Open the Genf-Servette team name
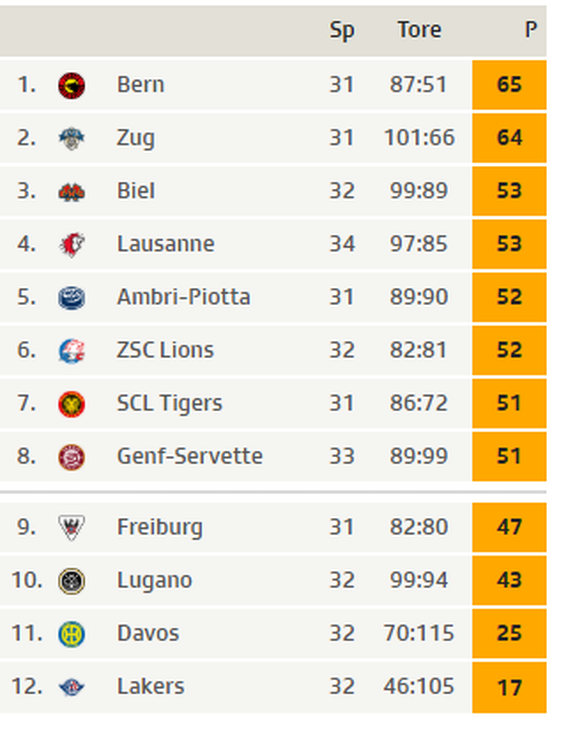This screenshot has width=582, height=738. 190,456
